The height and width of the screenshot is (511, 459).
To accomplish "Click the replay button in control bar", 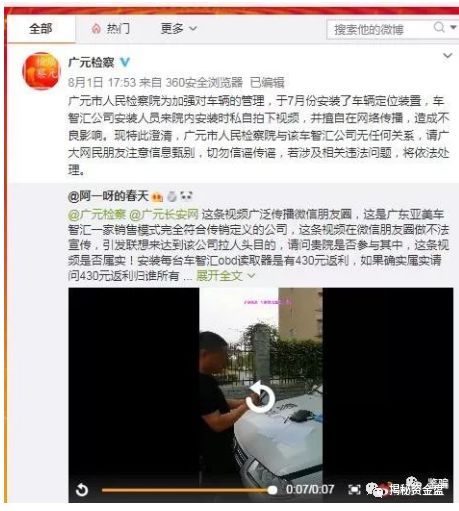I will [82, 490].
